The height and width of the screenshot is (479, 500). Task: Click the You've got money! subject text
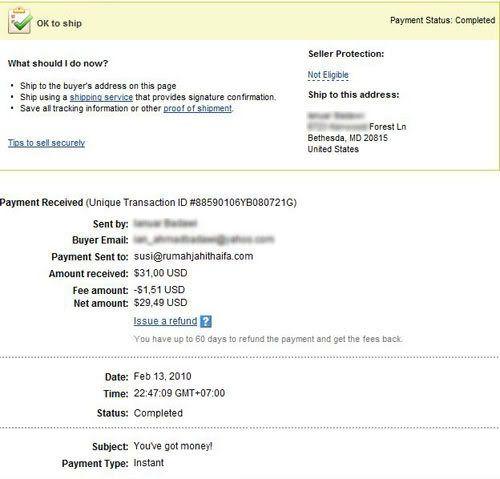pos(173,446)
